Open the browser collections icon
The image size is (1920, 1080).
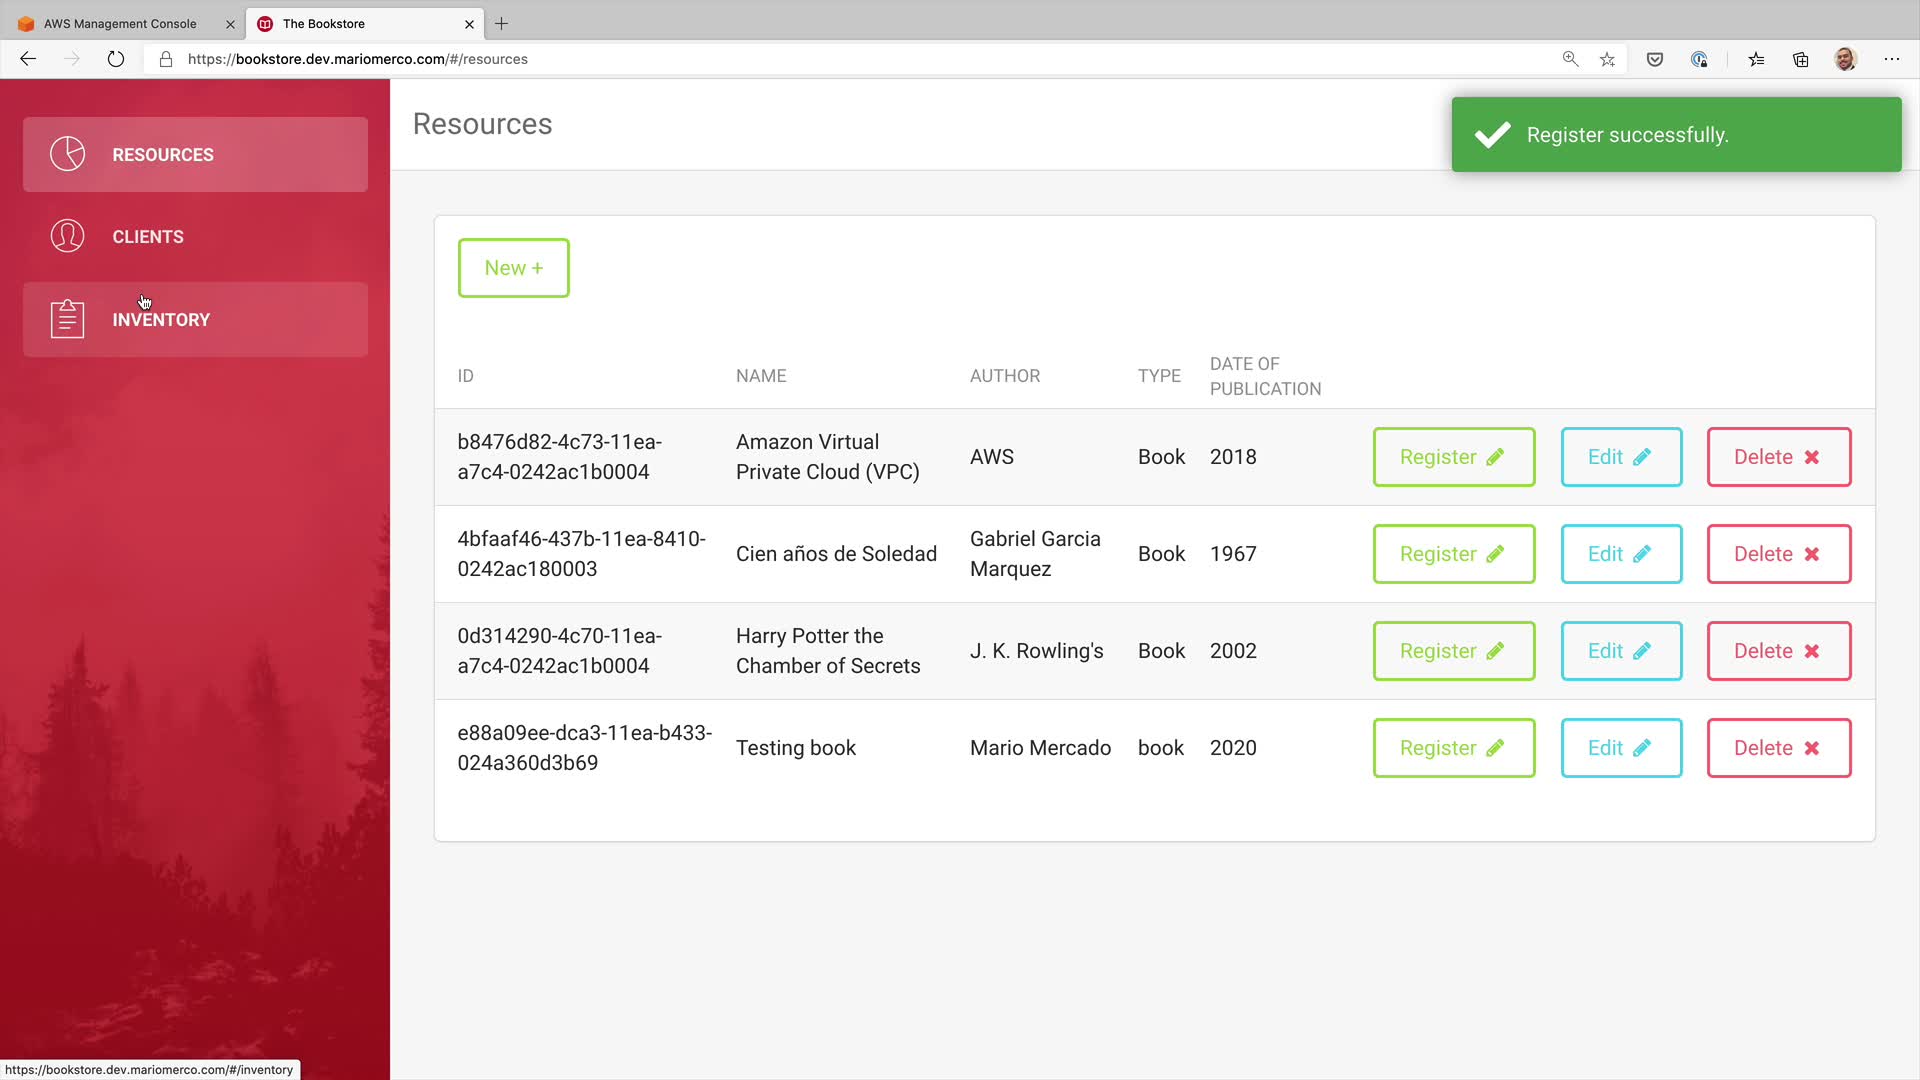point(1801,59)
